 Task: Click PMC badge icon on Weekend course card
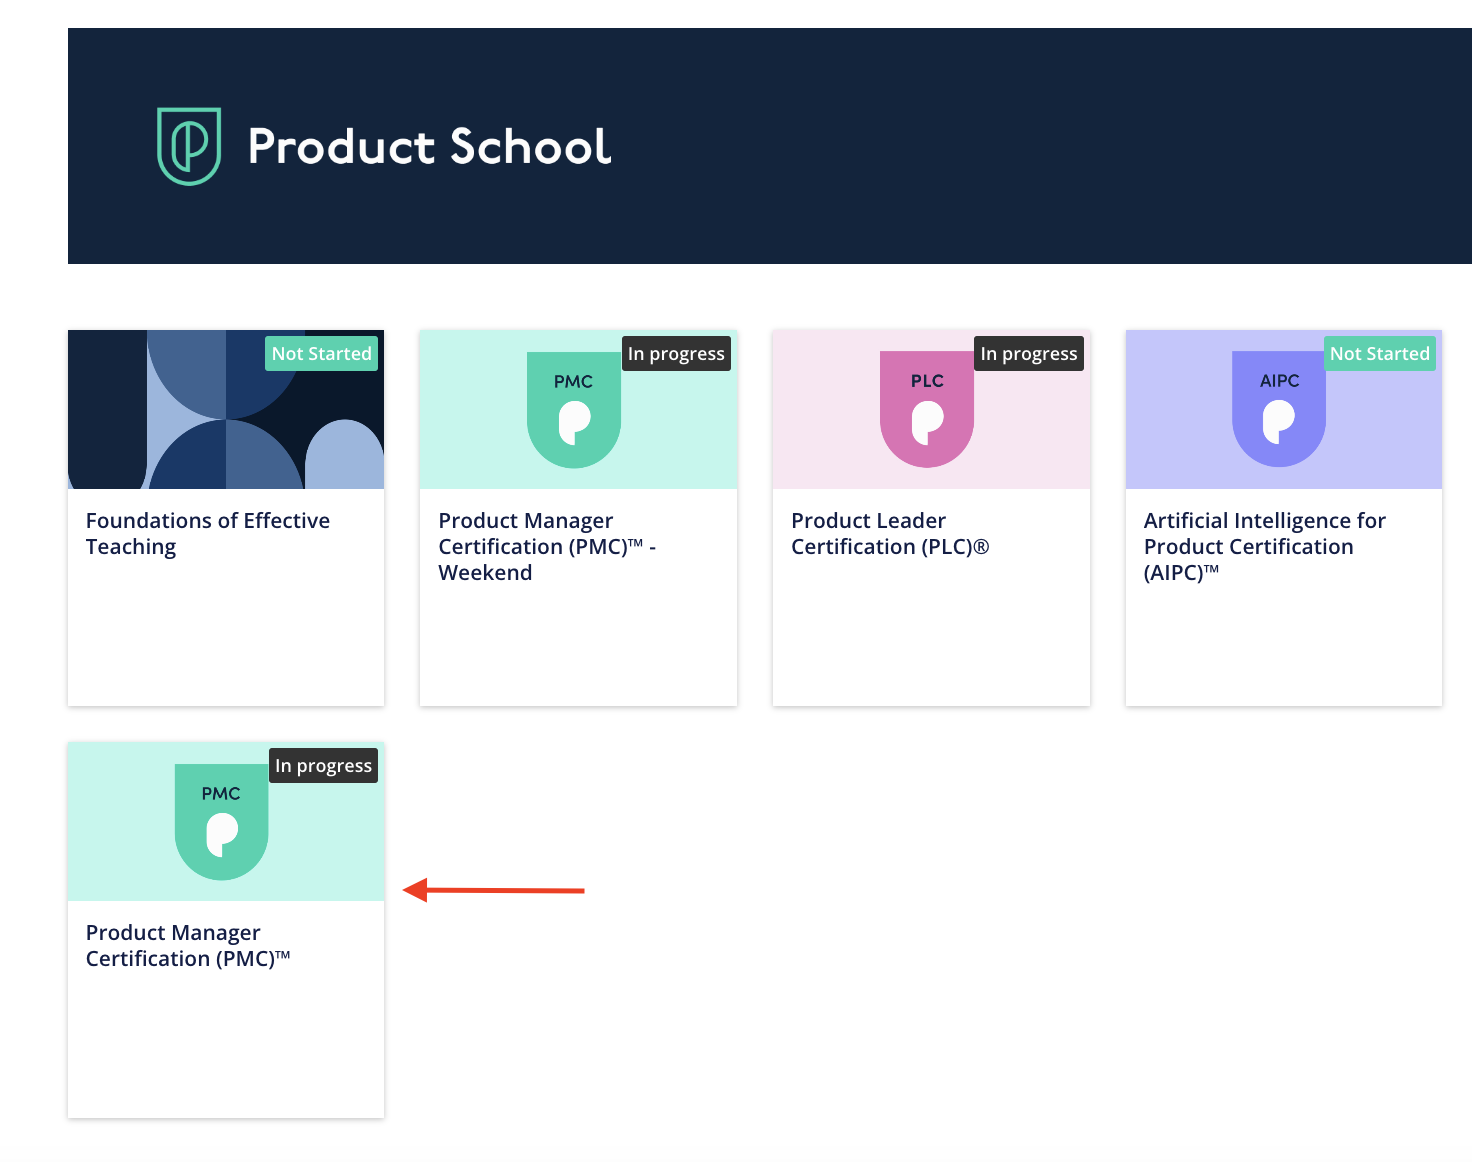click(574, 409)
